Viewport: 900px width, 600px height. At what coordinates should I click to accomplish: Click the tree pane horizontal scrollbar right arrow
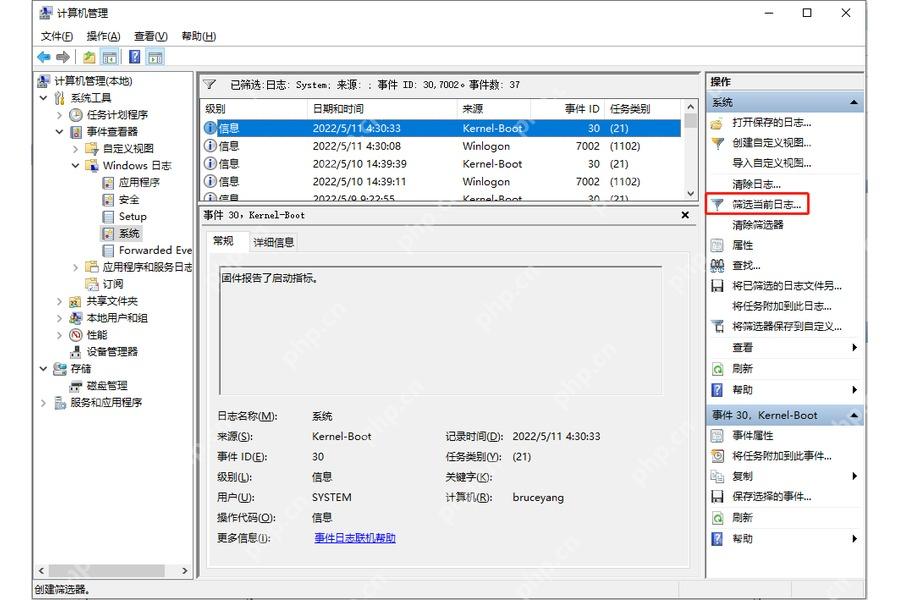coord(185,571)
